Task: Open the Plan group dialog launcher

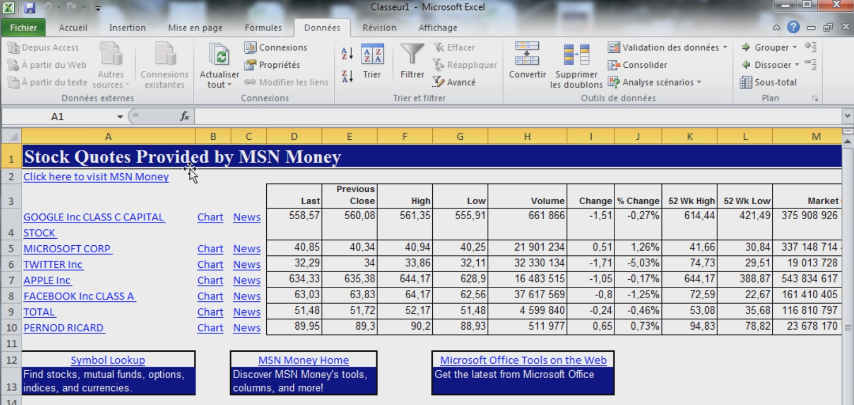Action: click(815, 99)
